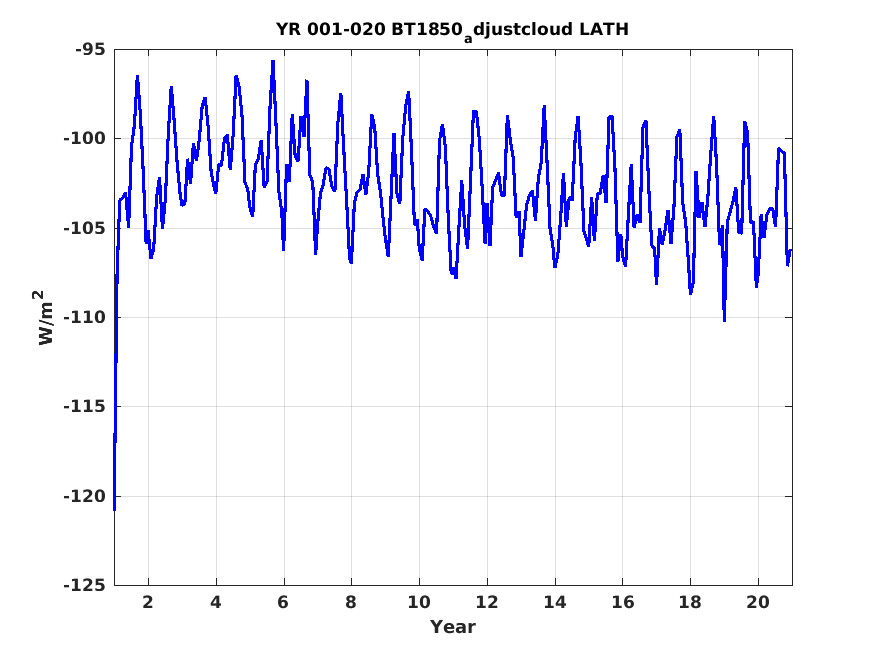The width and height of the screenshot is (875, 656).
Task: Click x-axis tick label 18
Action: (x=690, y=602)
